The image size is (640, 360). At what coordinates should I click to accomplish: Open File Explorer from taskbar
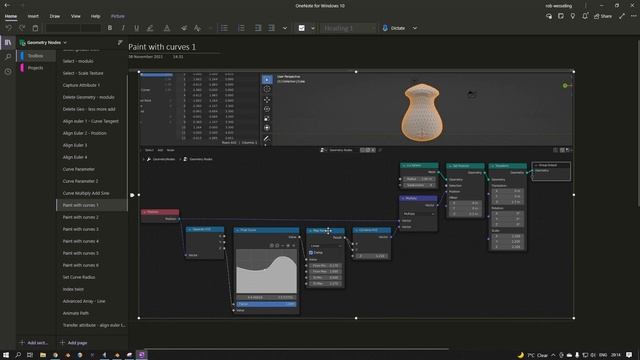pyautogui.click(x=42, y=355)
